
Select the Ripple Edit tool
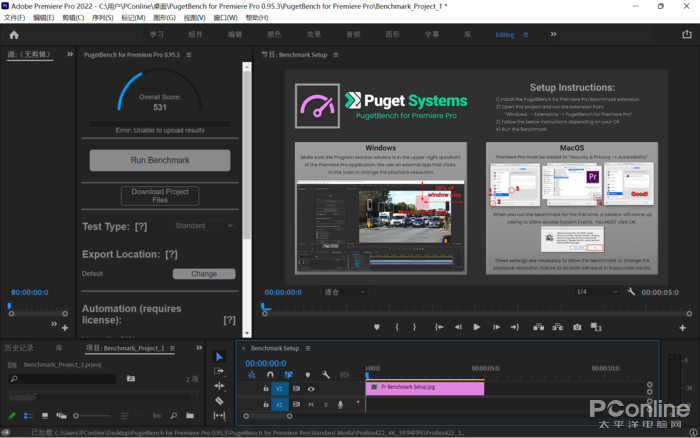coord(219,386)
